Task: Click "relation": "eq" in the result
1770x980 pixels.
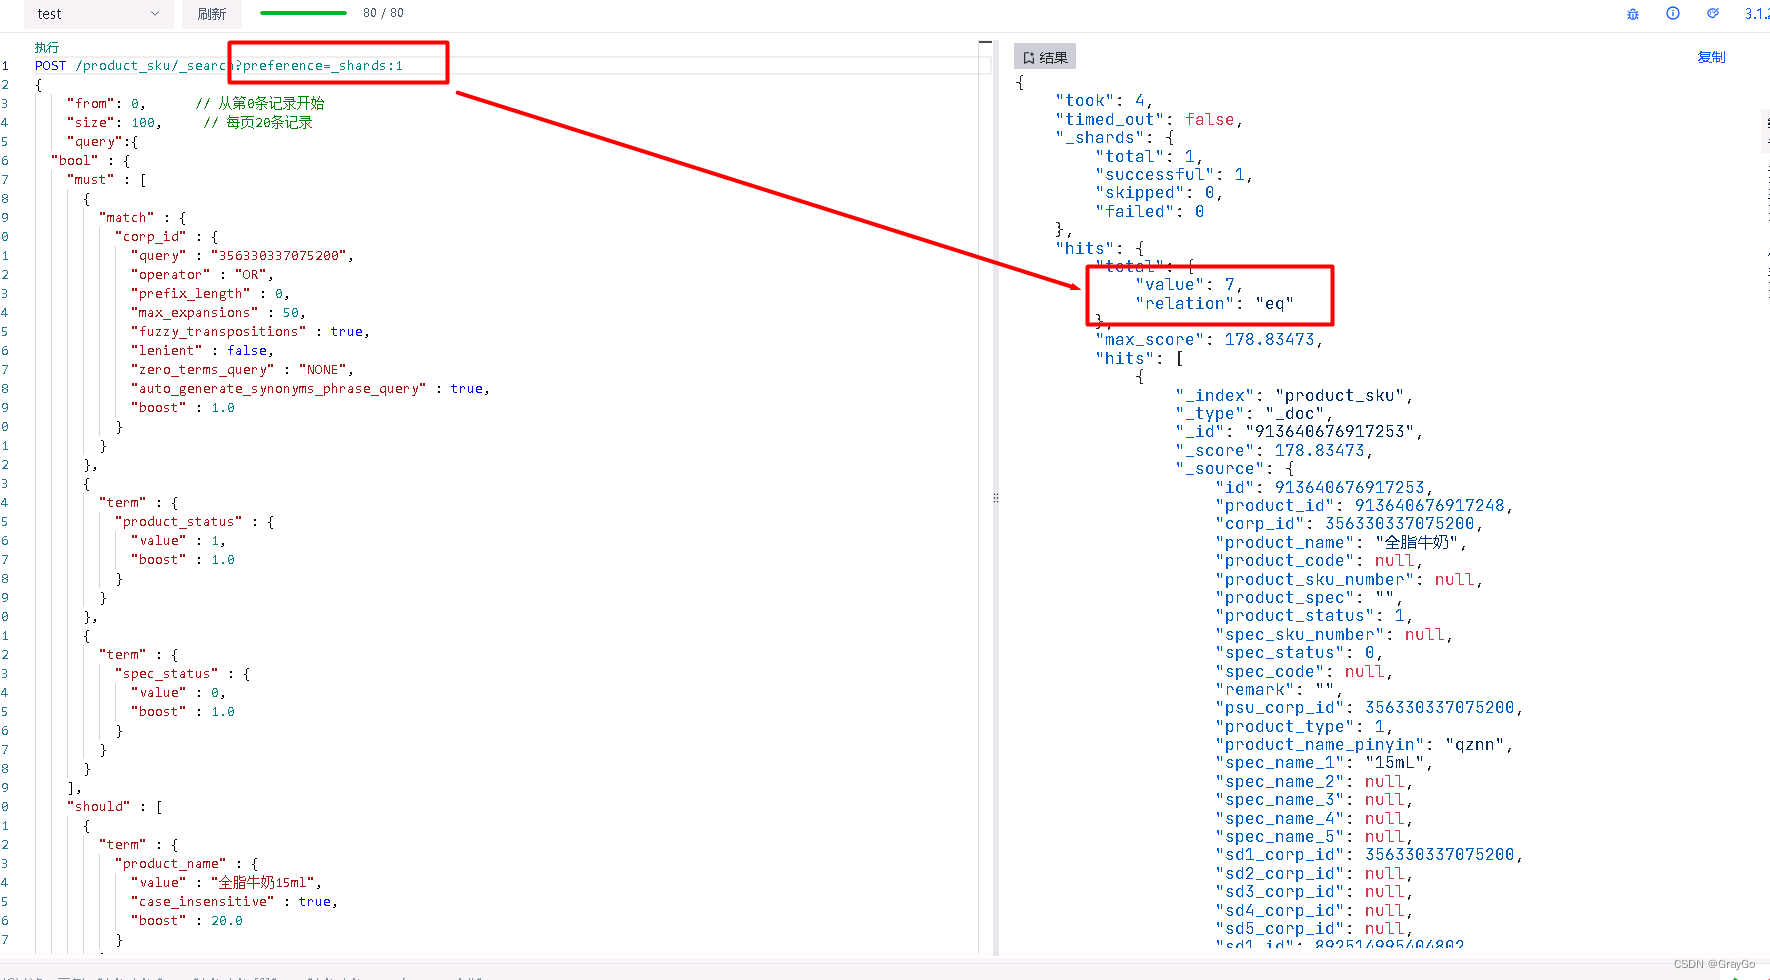Action: pos(1215,304)
